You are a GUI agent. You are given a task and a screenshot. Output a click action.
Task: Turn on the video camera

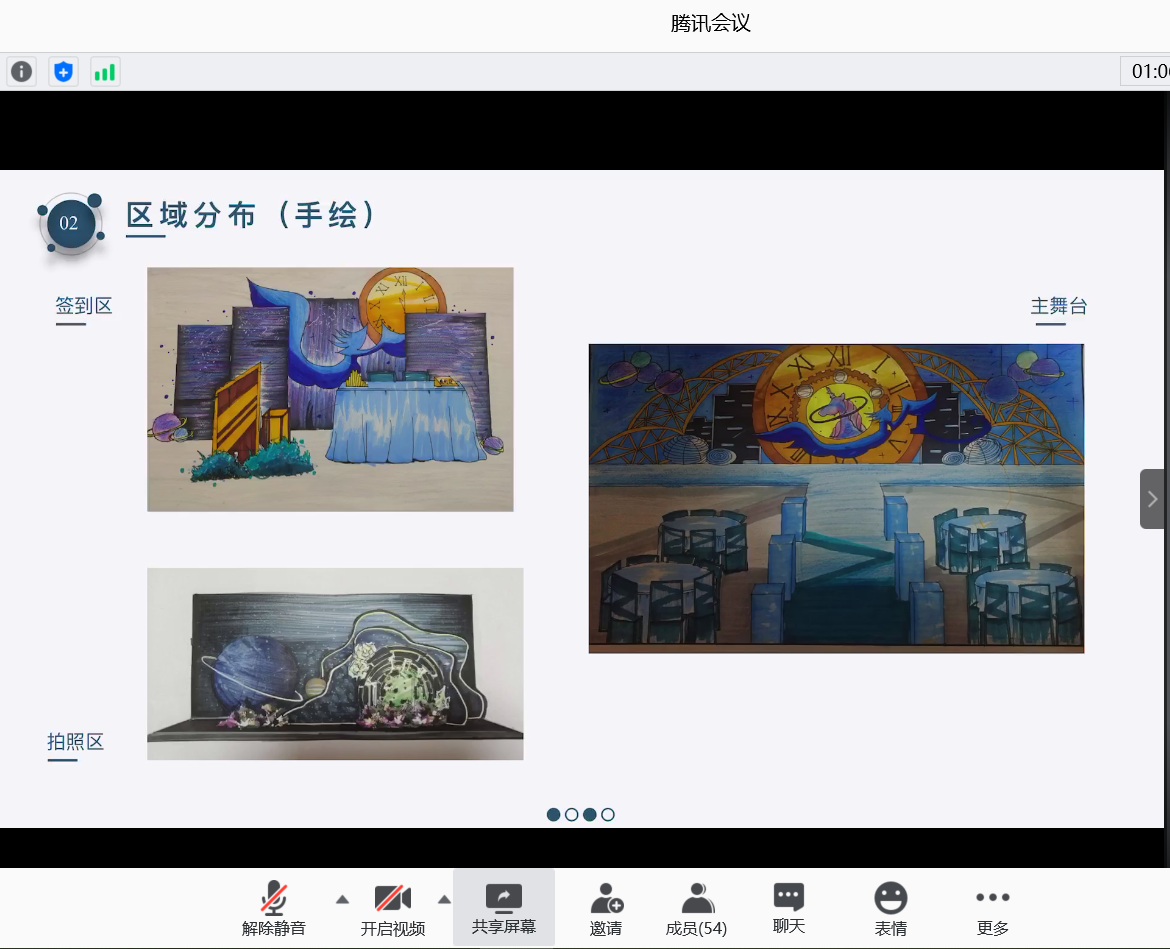(392, 908)
